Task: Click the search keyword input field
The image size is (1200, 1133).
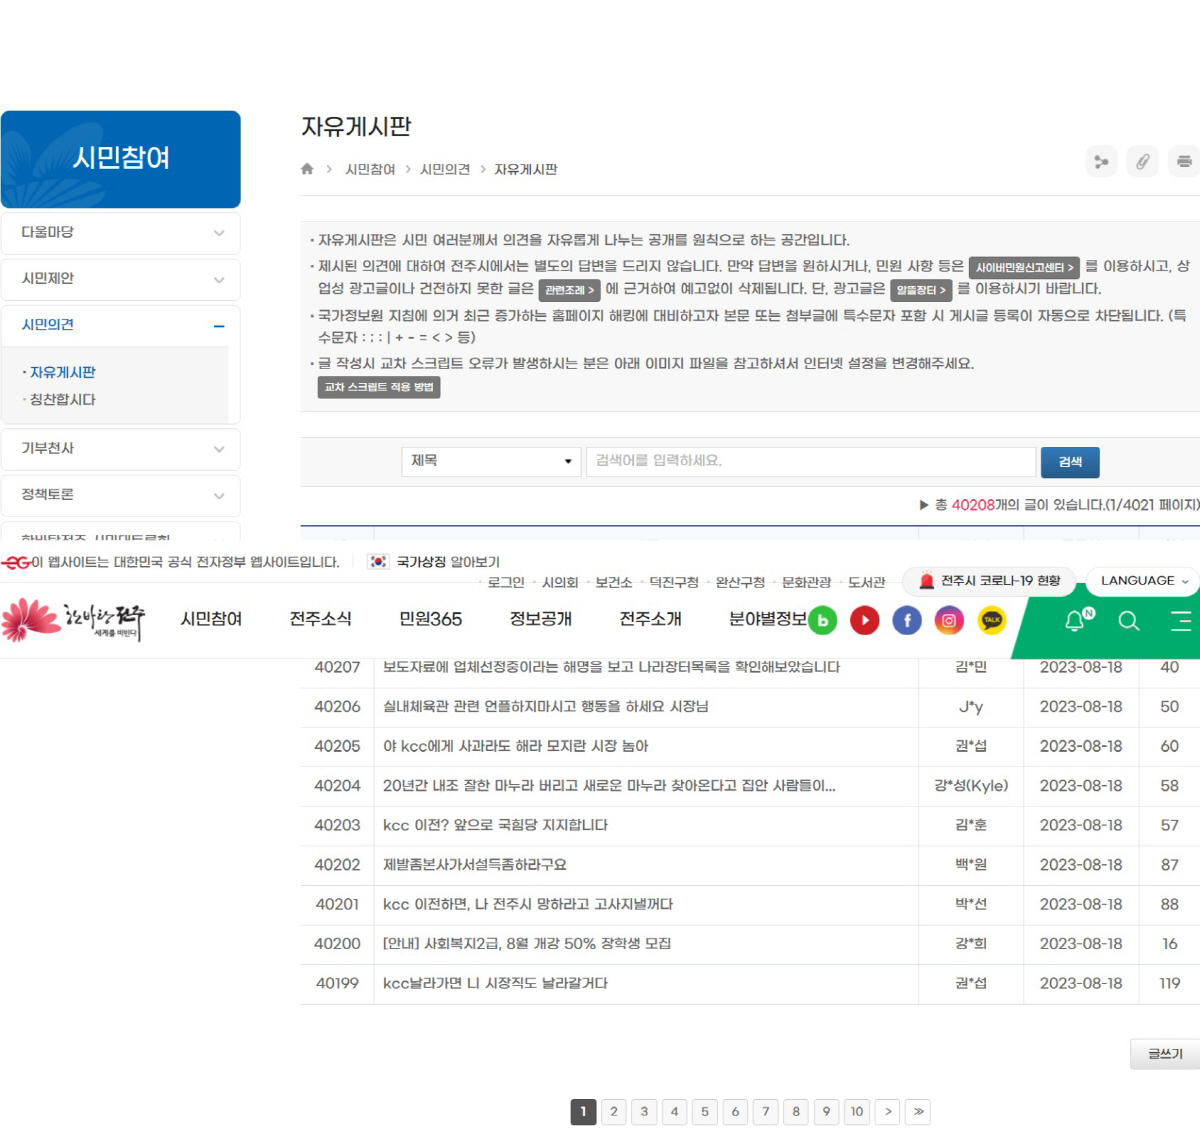Action: click(x=810, y=461)
